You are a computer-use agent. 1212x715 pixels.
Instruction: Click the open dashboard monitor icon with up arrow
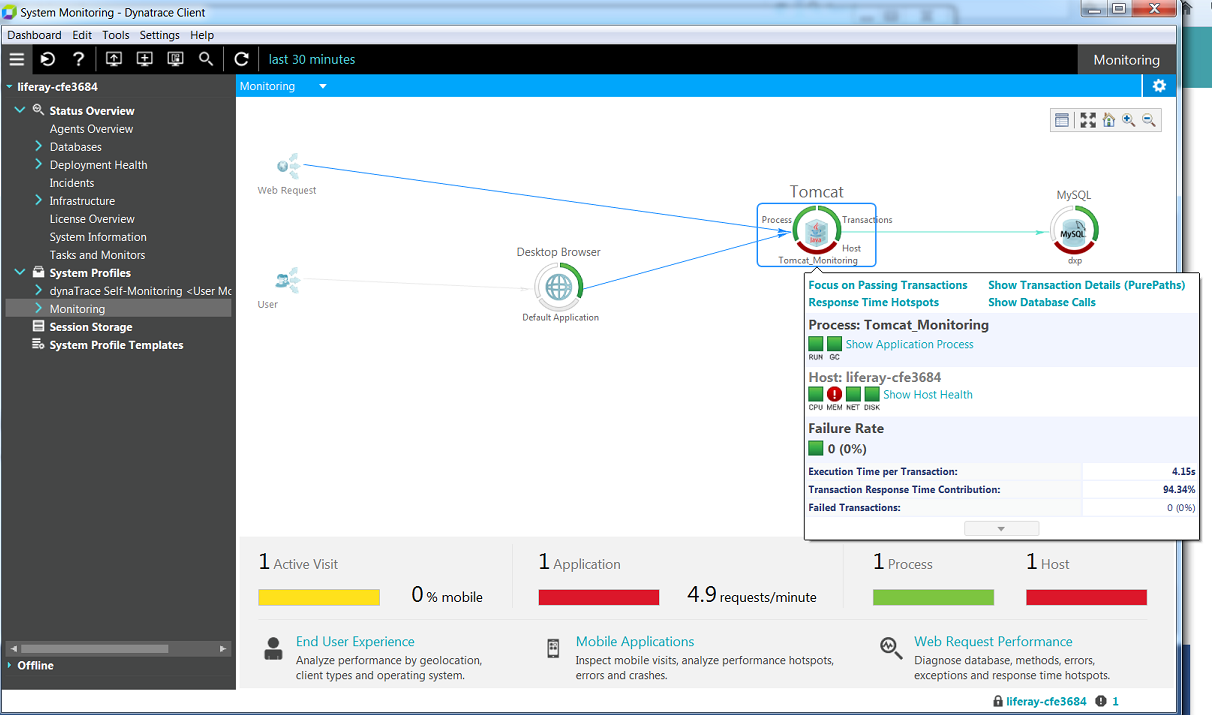click(x=114, y=59)
